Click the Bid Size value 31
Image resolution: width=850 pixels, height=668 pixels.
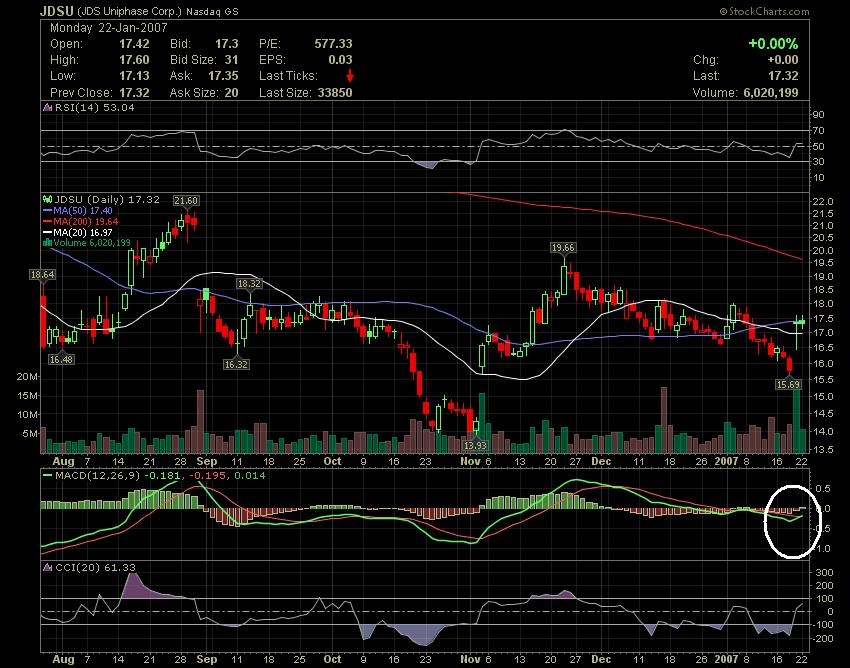coord(231,60)
